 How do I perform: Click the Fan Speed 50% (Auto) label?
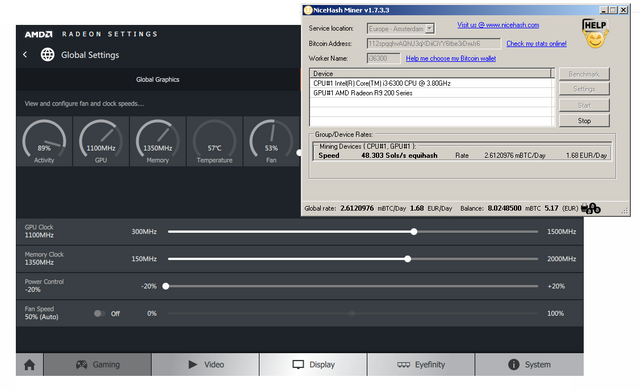41,313
